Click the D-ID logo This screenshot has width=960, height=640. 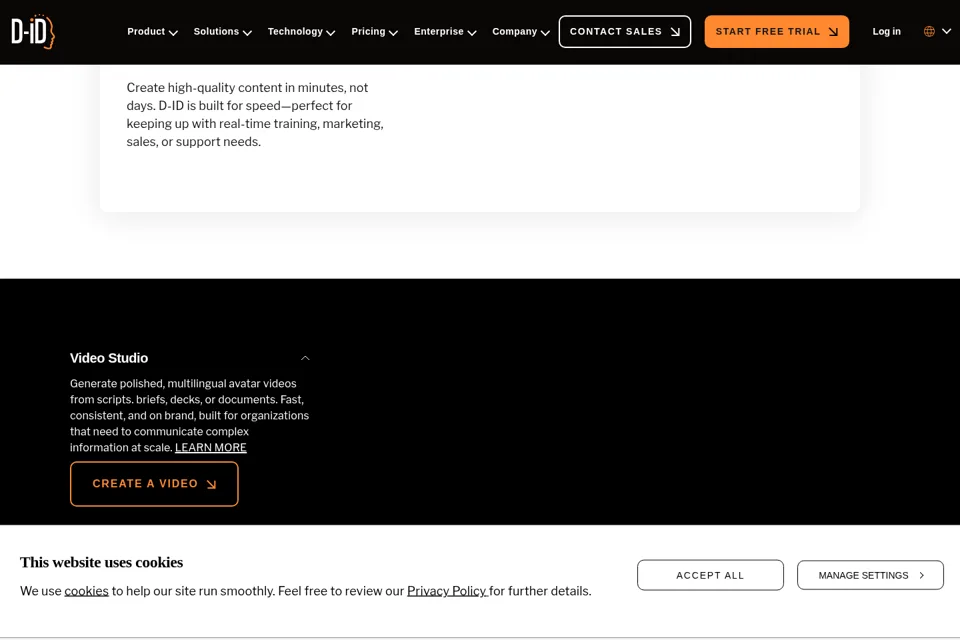[33, 31]
